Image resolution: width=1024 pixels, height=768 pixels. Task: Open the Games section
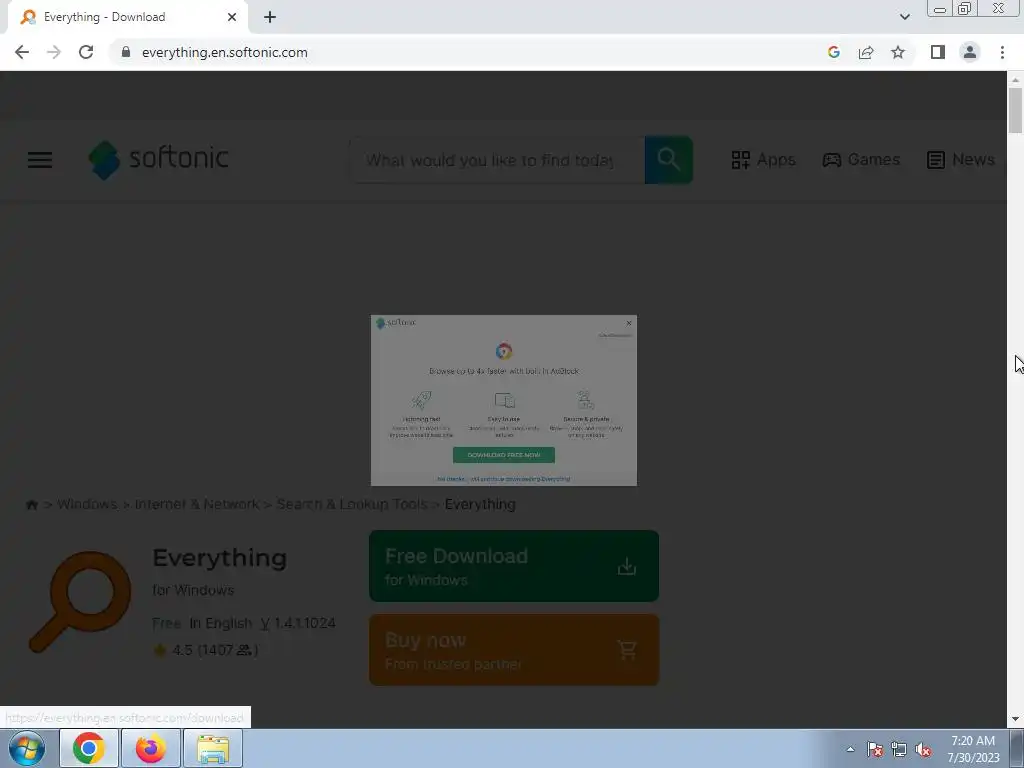coord(861,160)
